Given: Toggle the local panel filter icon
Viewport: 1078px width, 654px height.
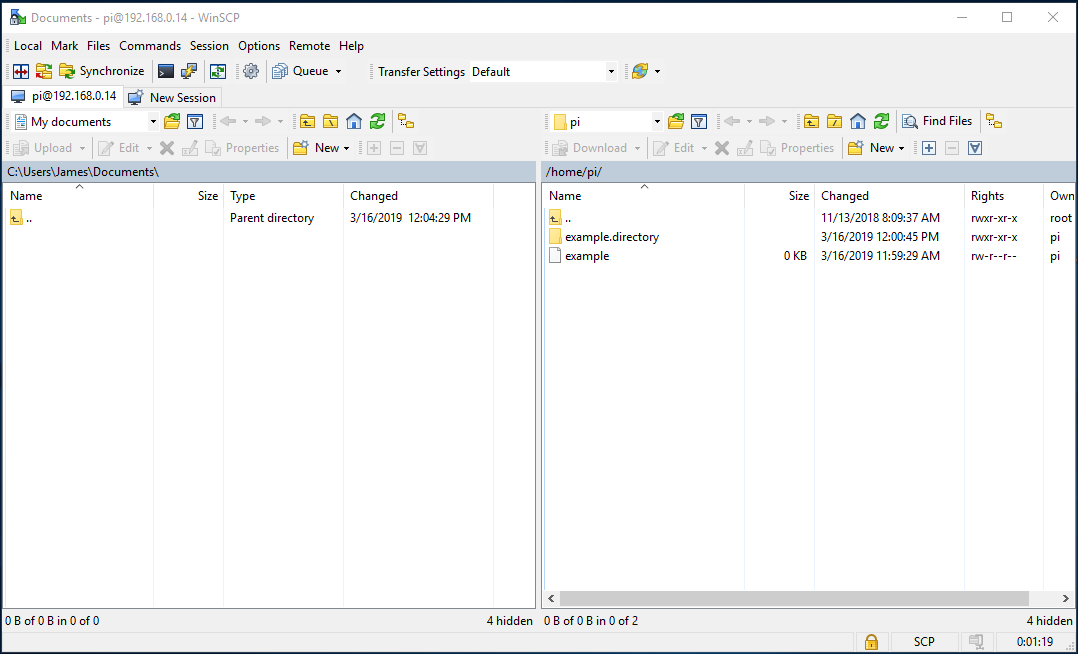Looking at the screenshot, I should click(195, 122).
